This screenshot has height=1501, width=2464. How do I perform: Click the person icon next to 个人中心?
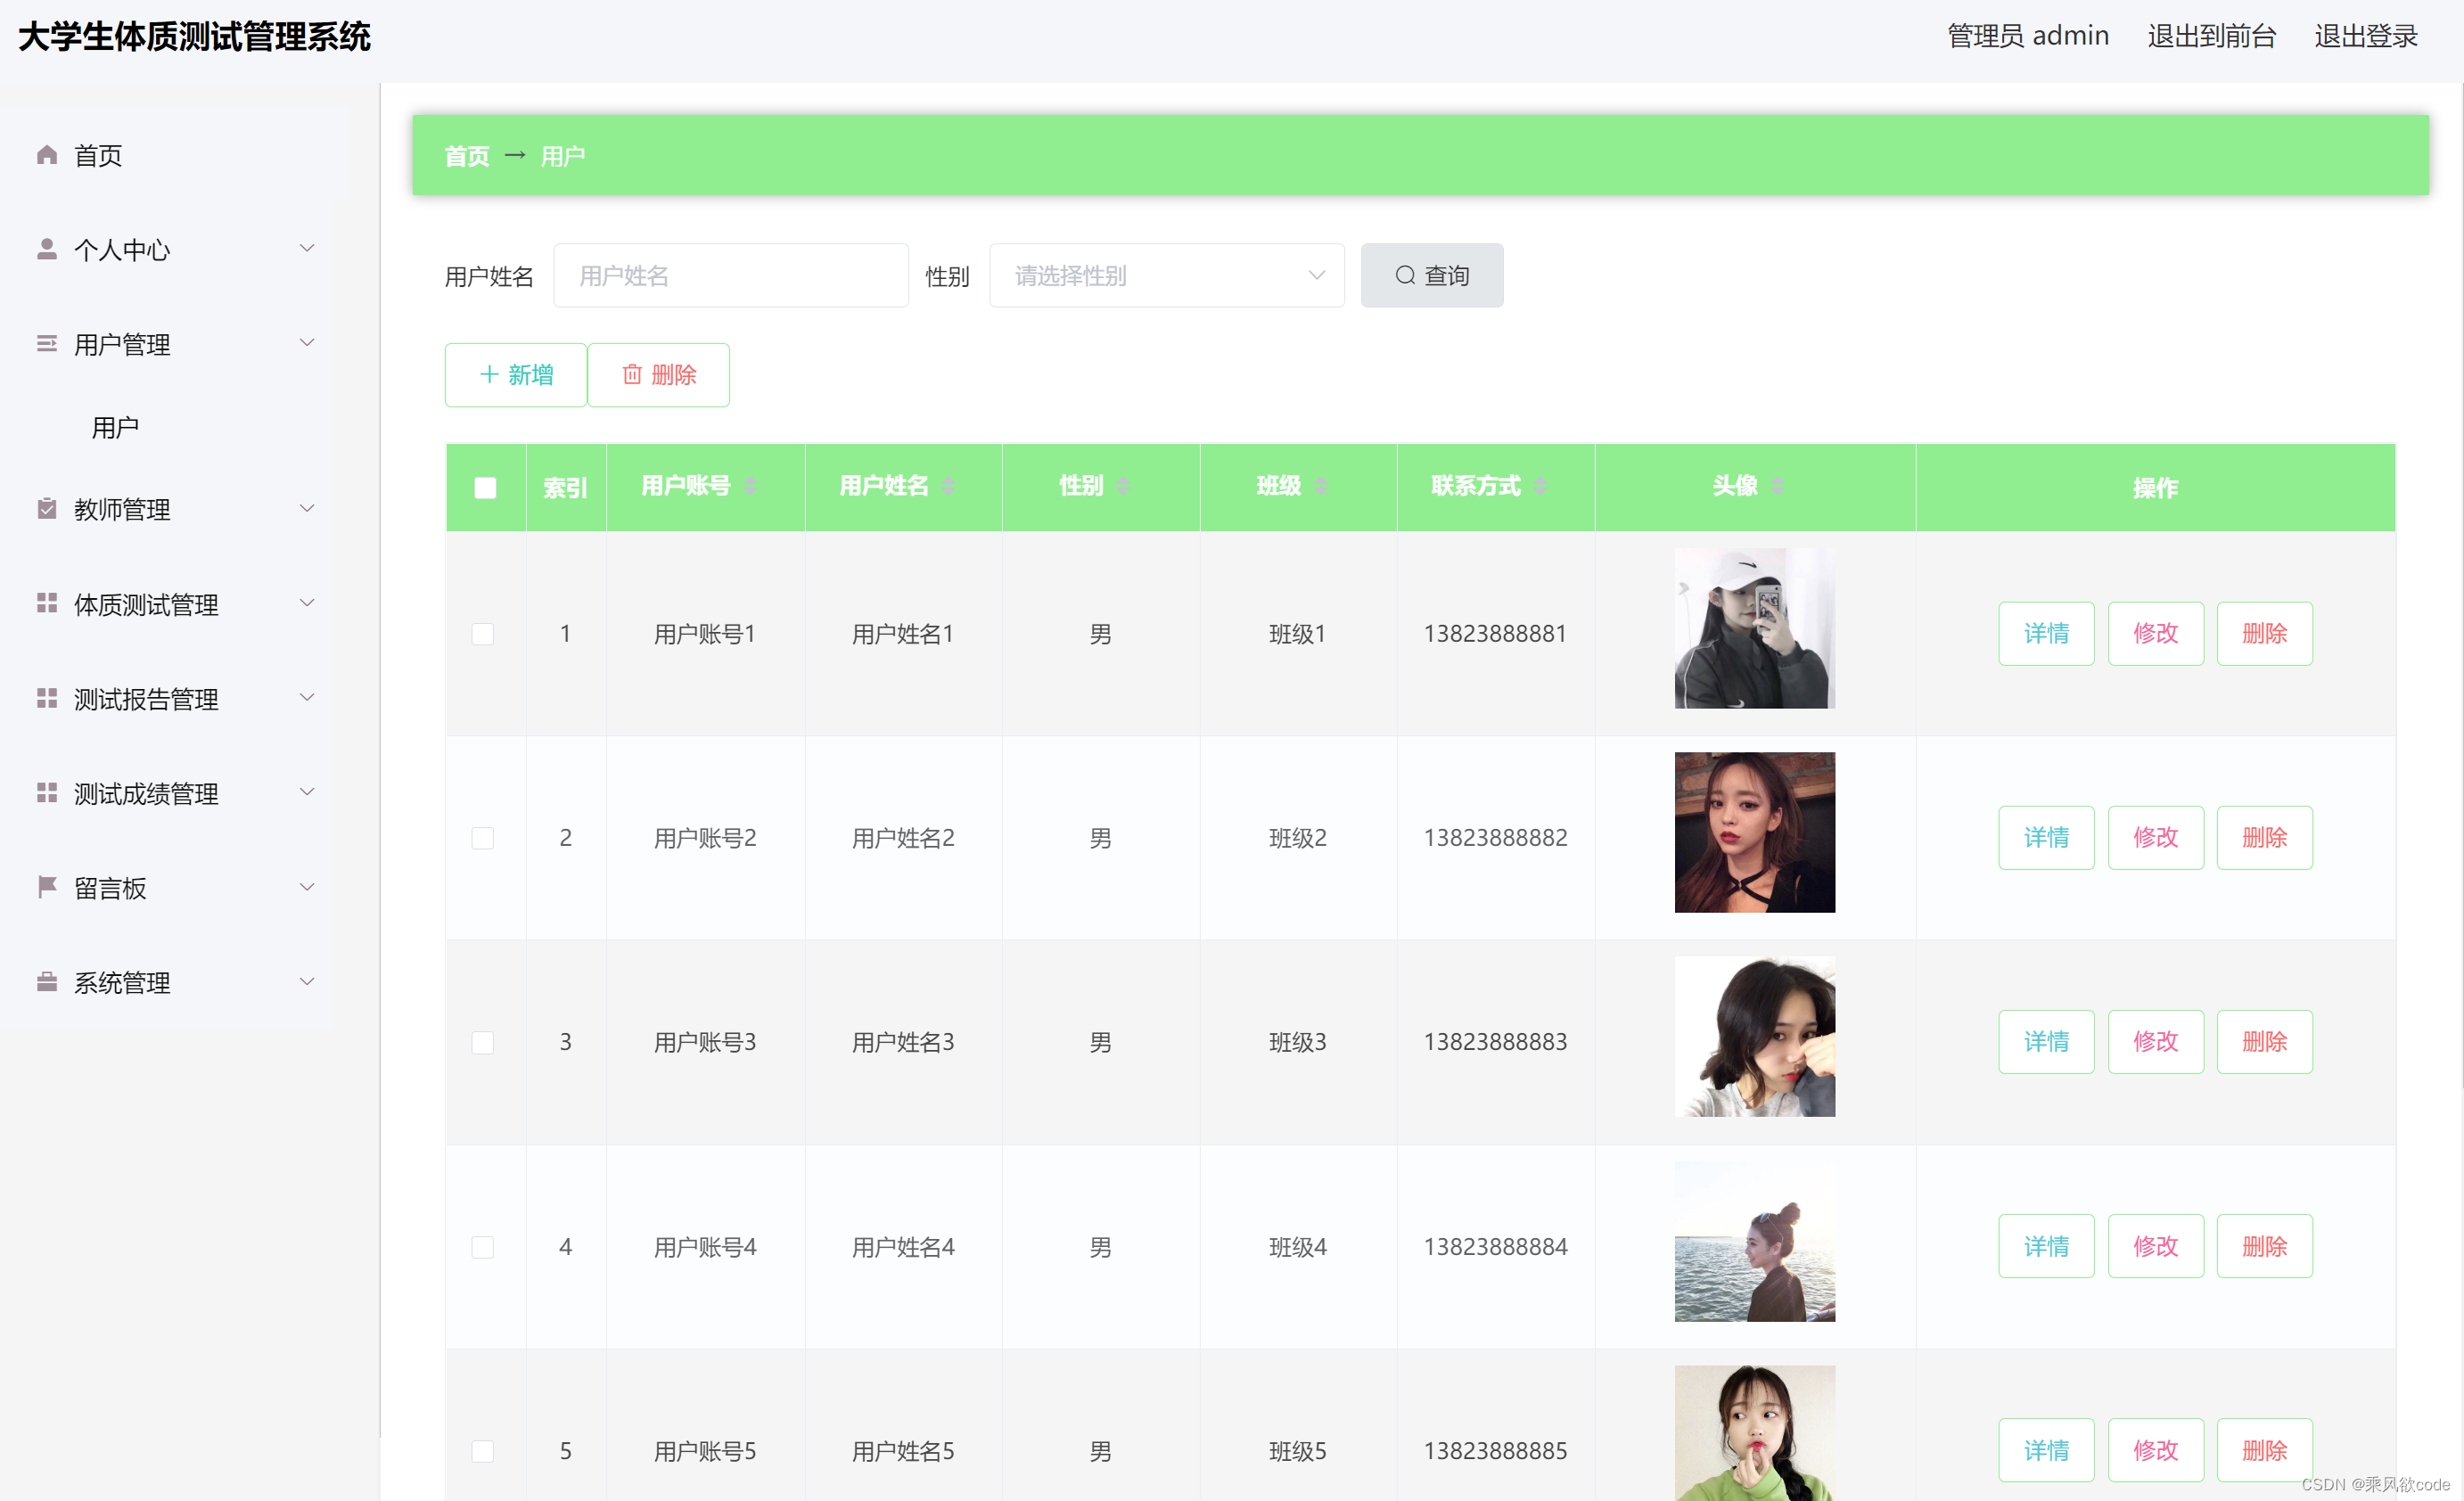click(46, 249)
